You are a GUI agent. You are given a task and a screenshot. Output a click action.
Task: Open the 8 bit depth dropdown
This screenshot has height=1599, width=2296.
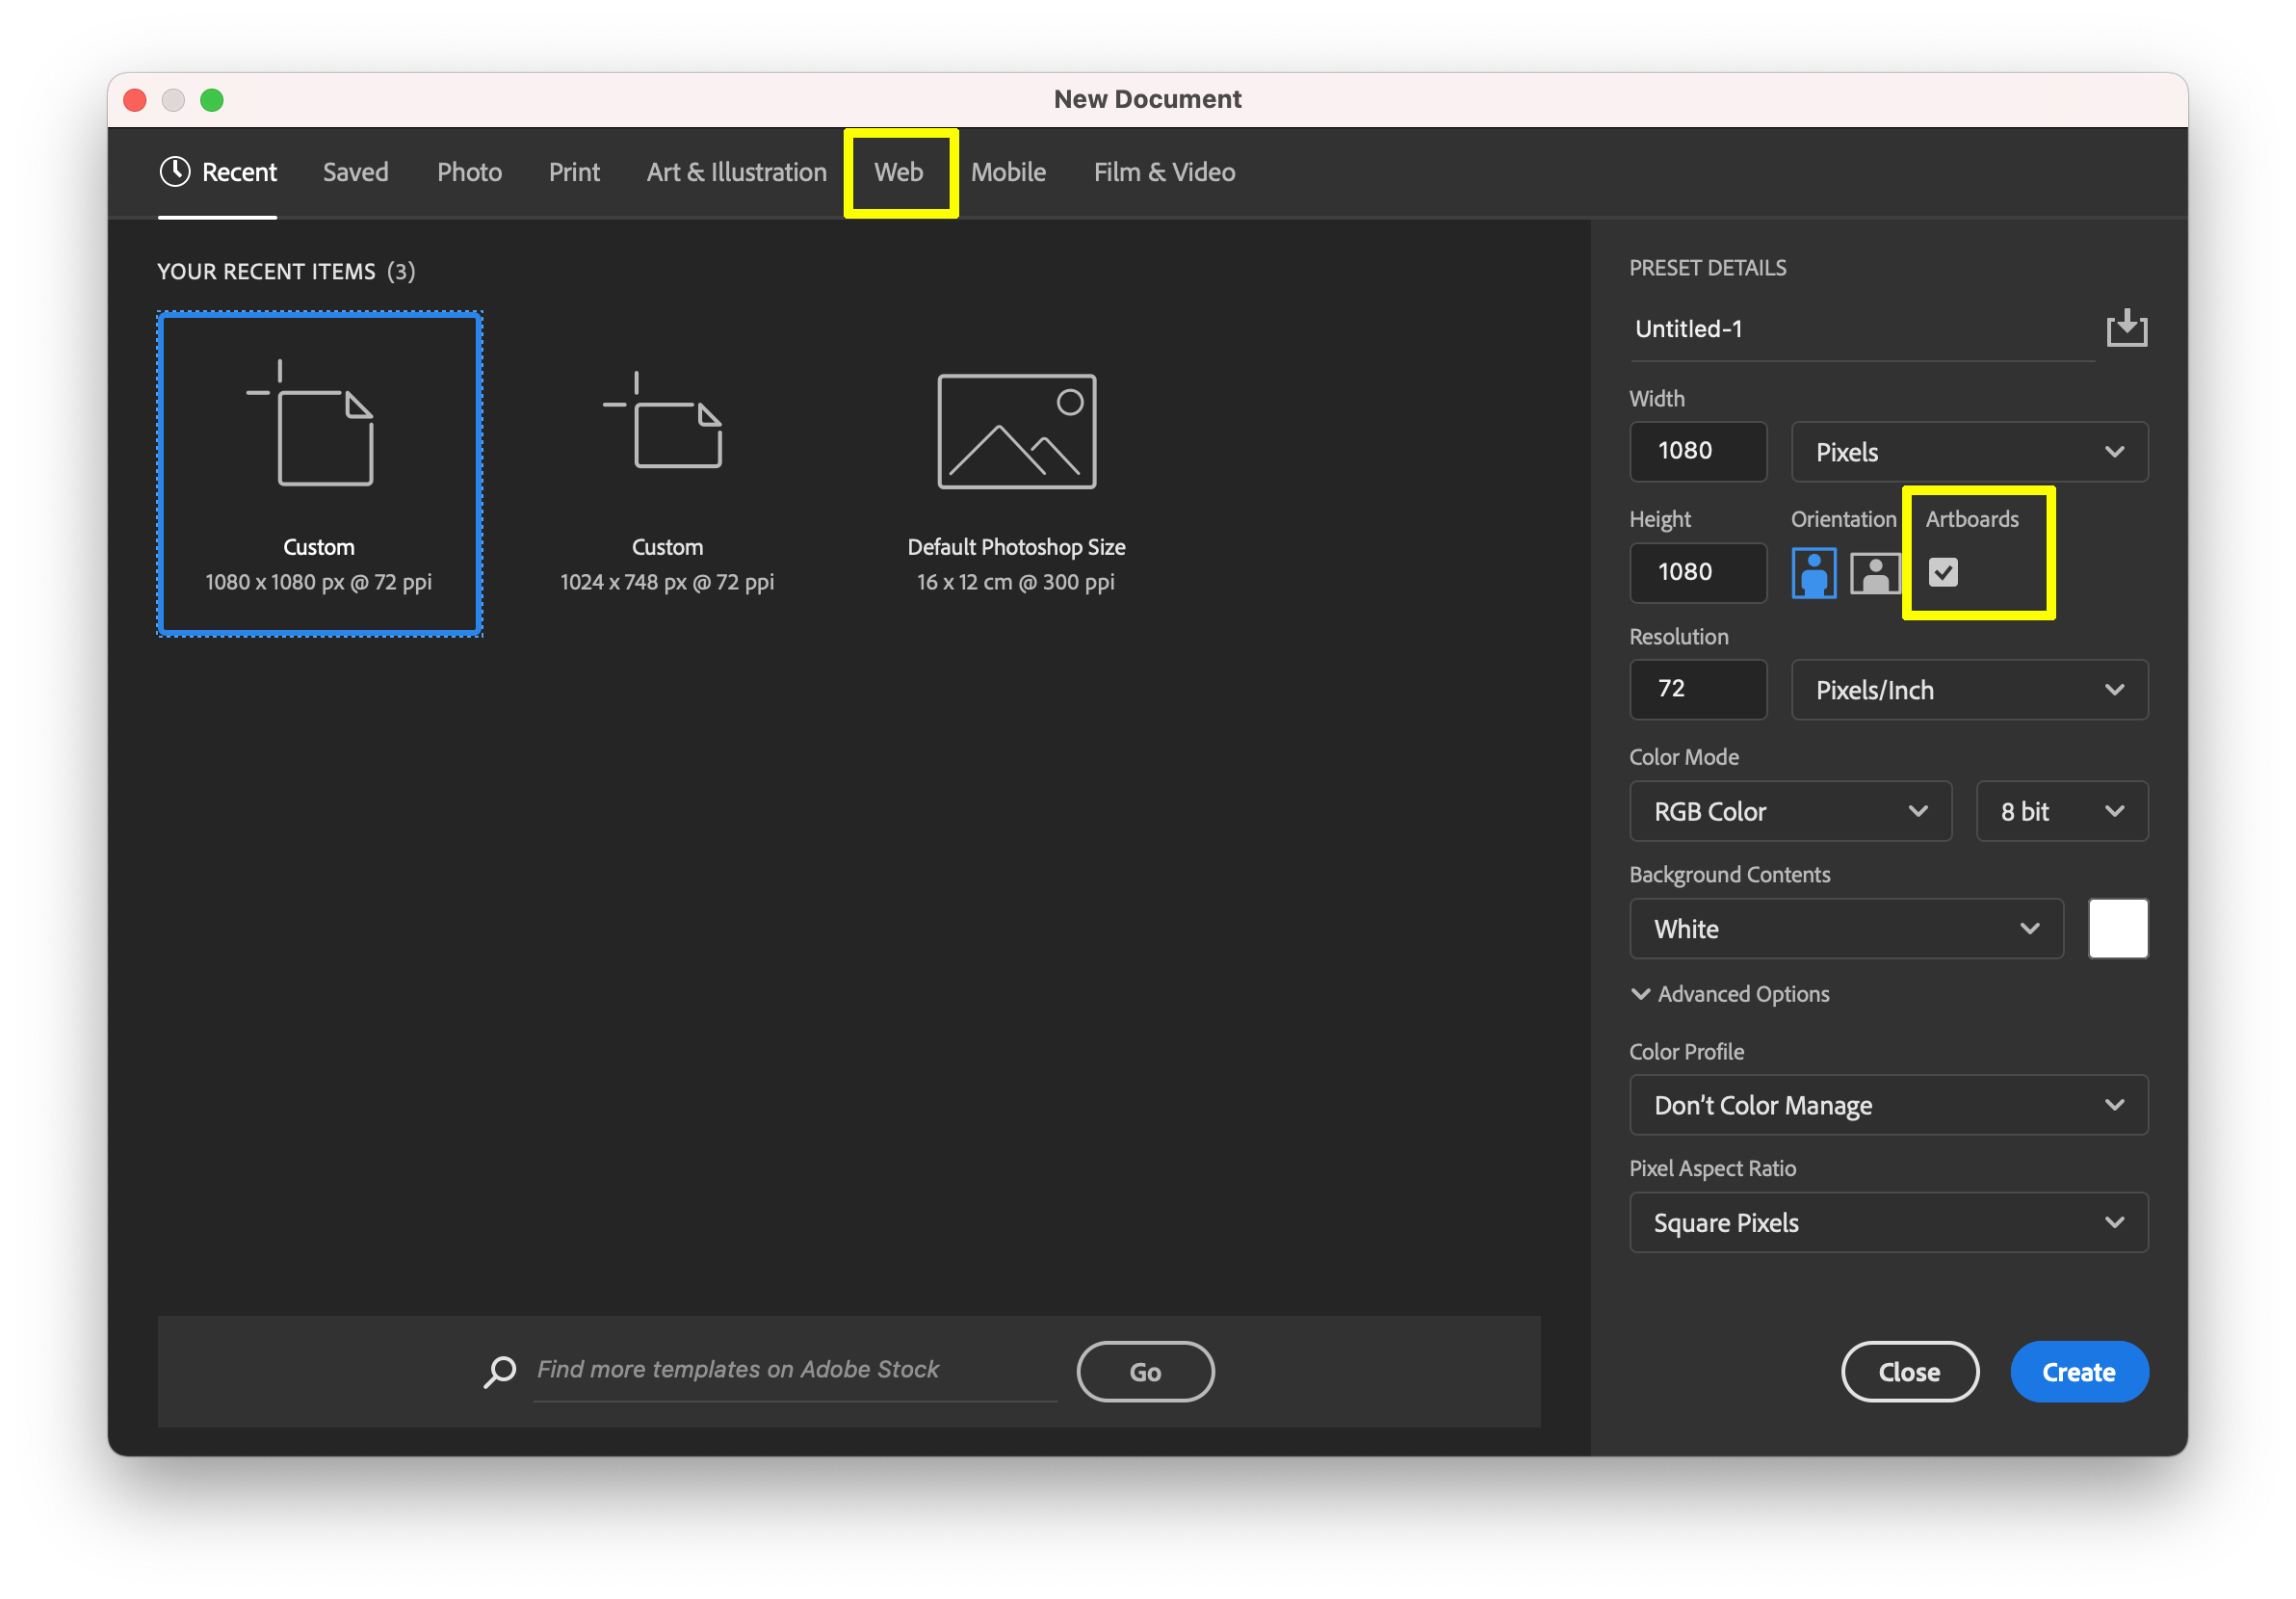tap(2061, 811)
